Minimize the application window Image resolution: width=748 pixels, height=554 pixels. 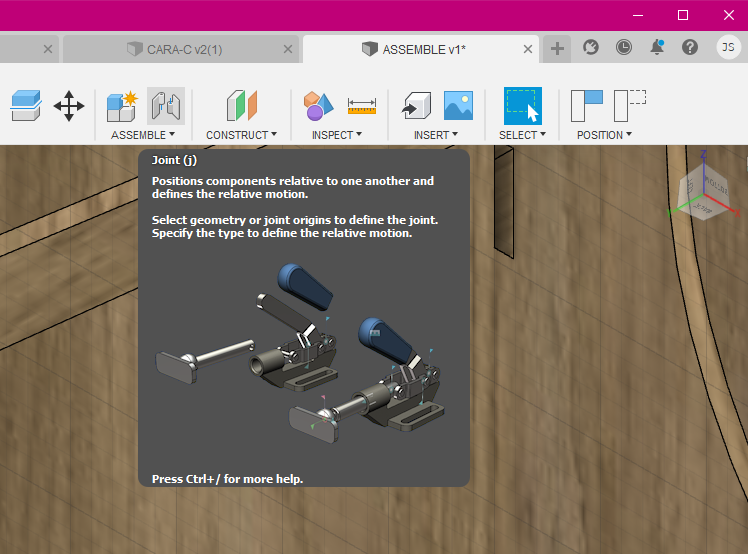(x=638, y=15)
